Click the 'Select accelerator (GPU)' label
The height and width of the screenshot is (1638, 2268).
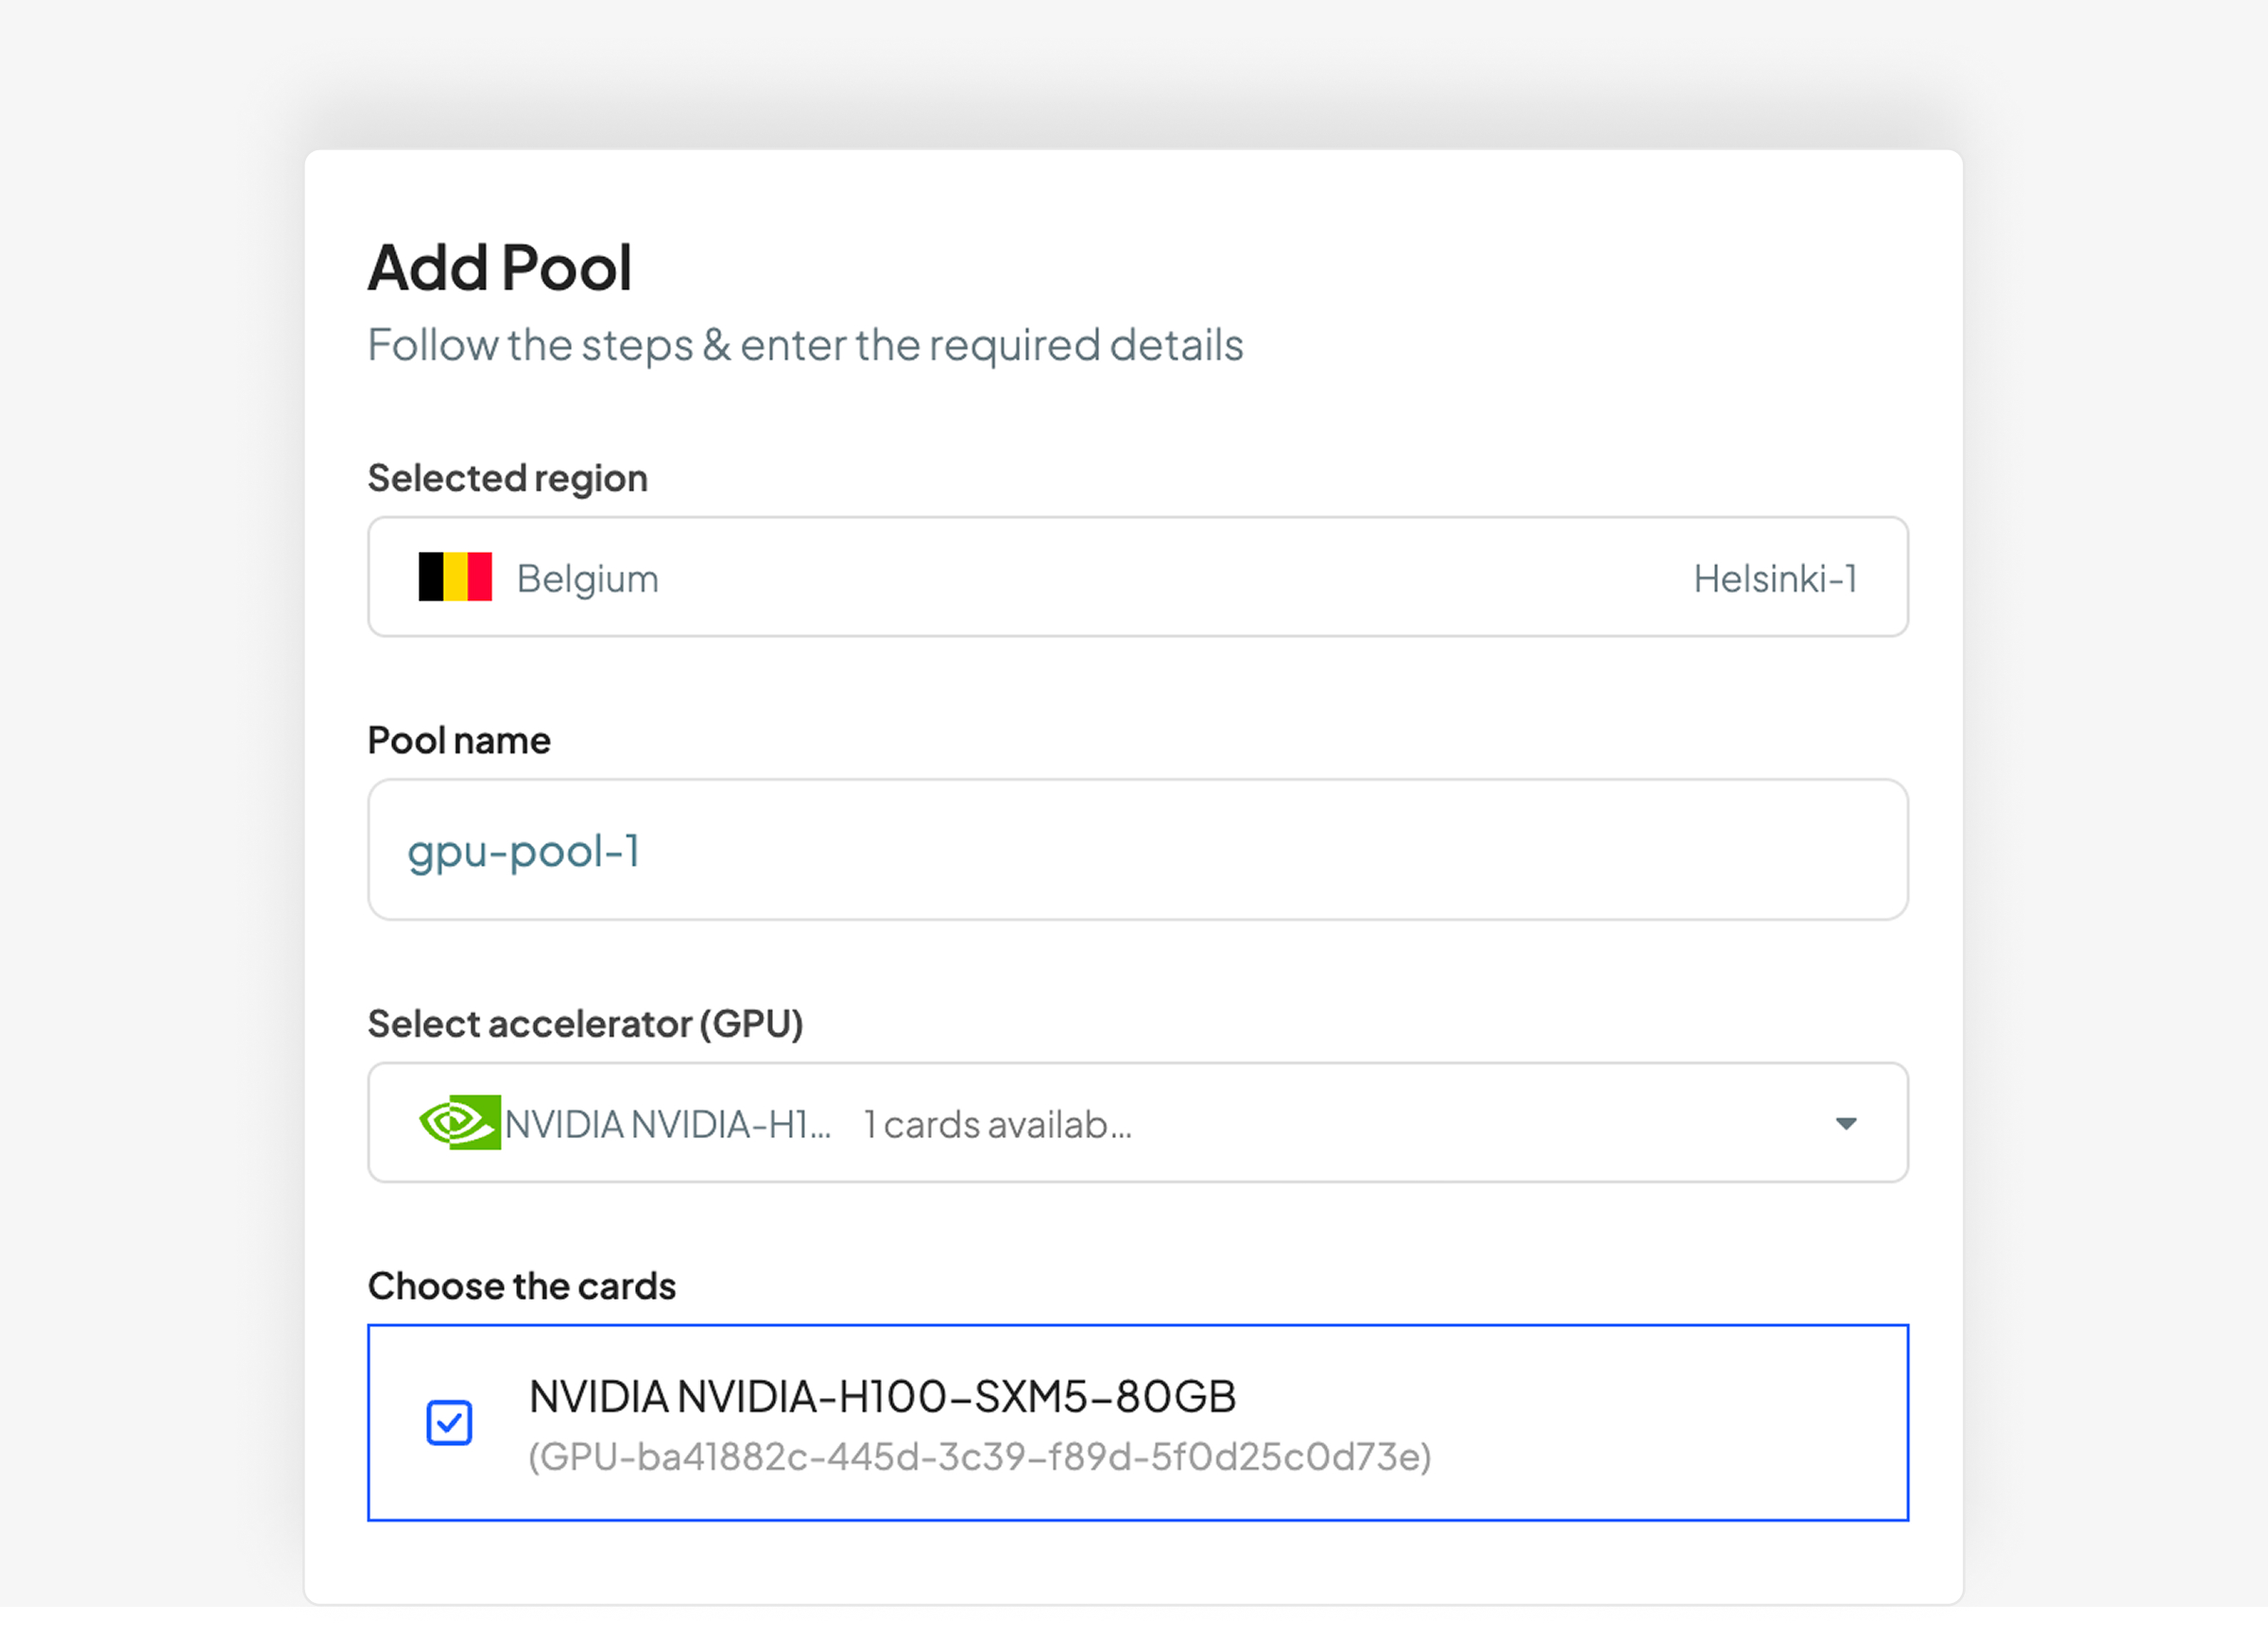point(586,1024)
